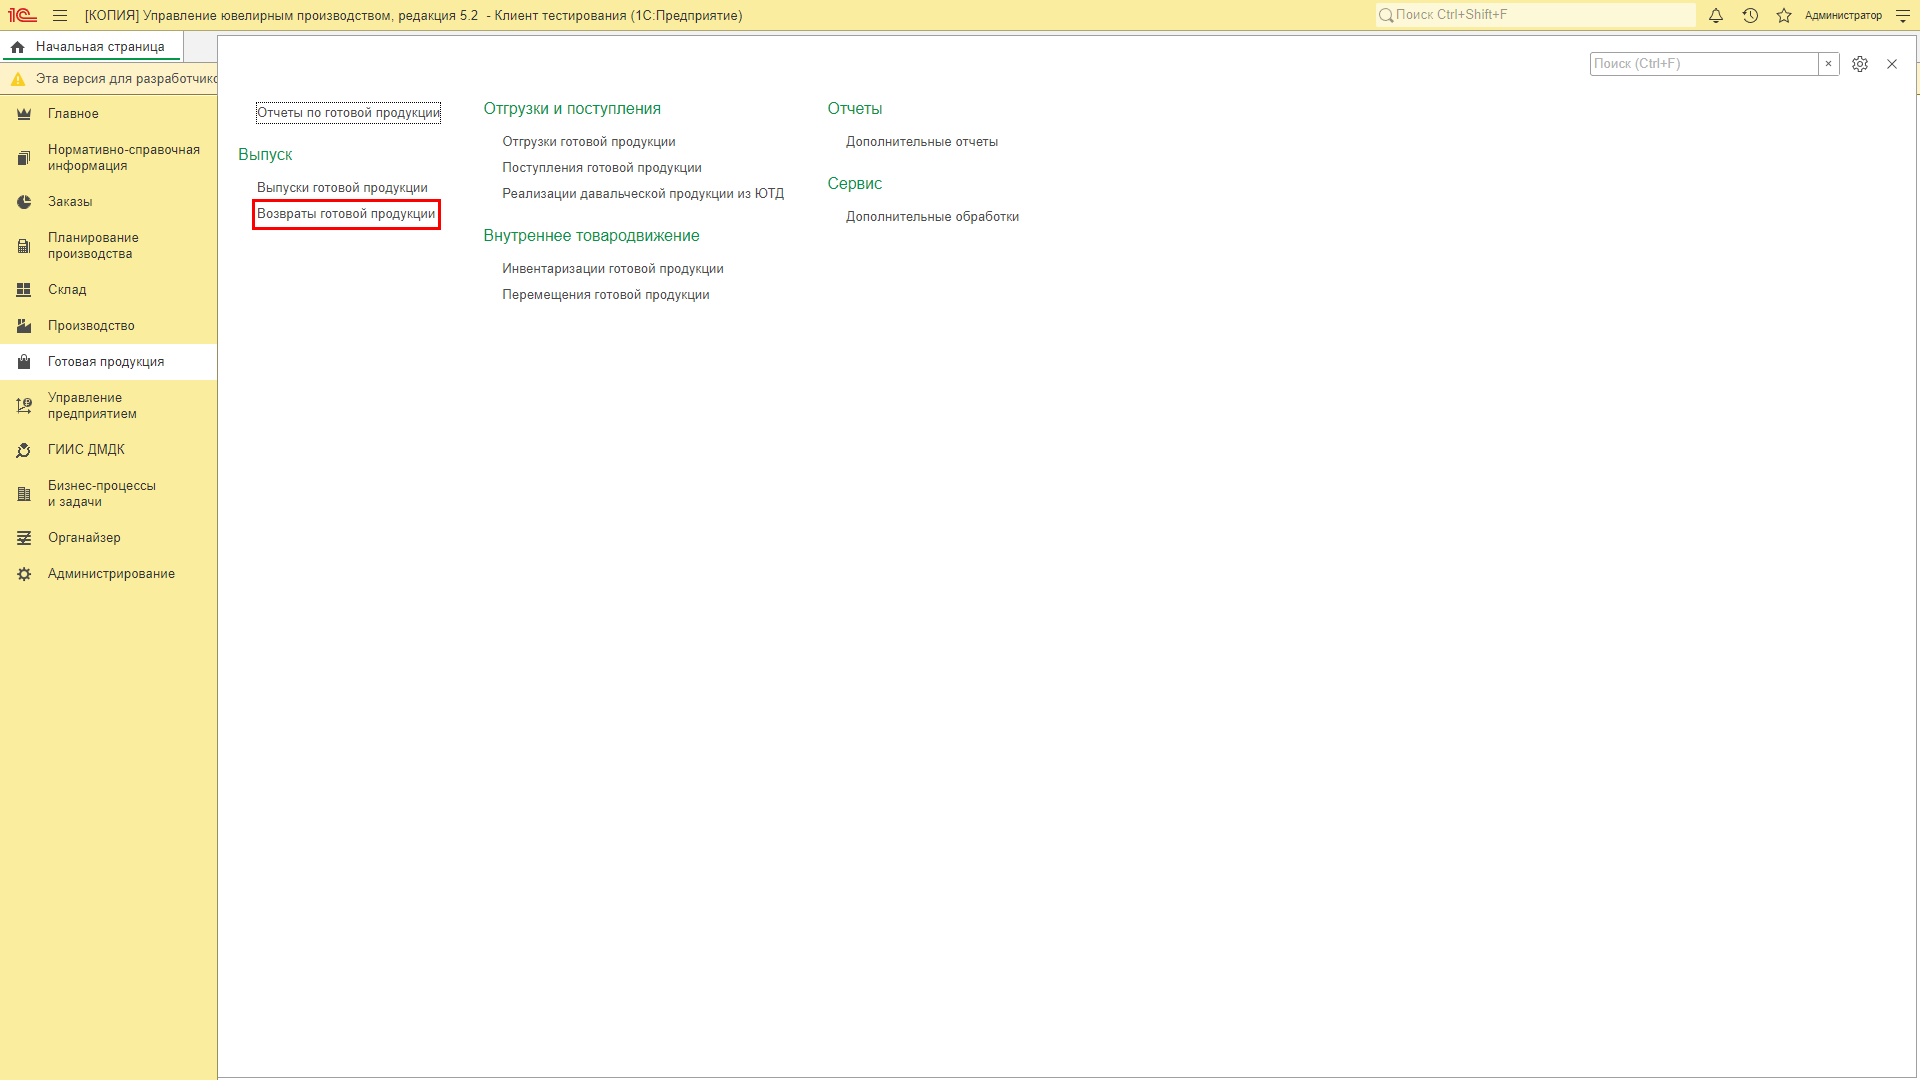Open Возвраты готовой продукции
Screen dimensions: 1920x1080
click(346, 214)
